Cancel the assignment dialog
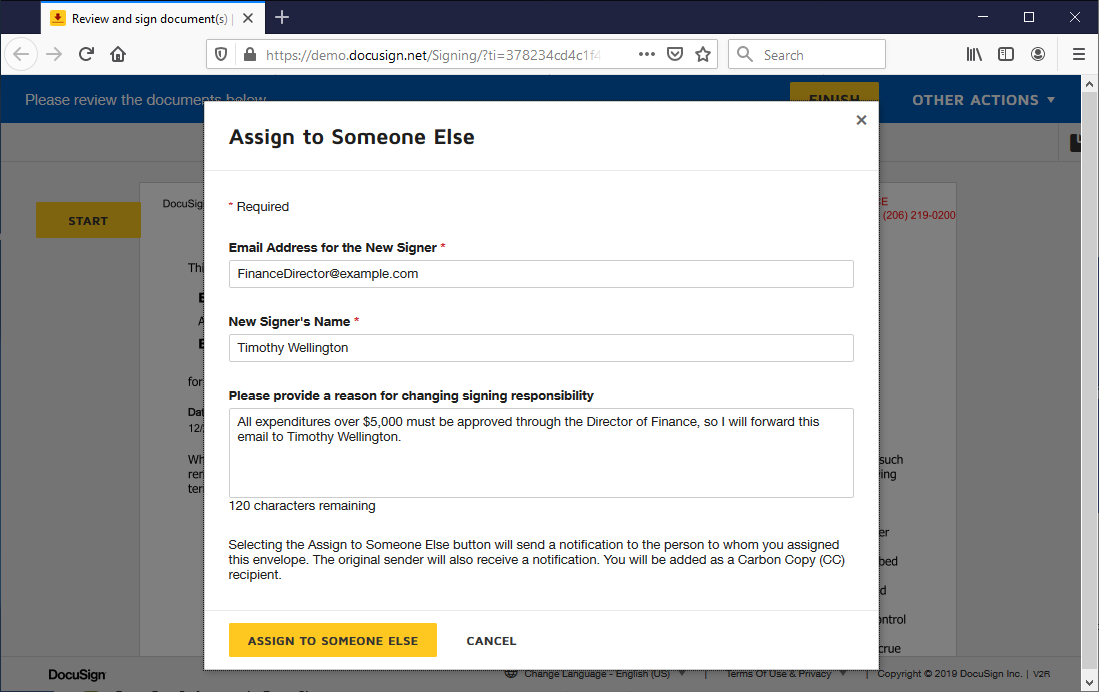1099x692 pixels. 491,641
